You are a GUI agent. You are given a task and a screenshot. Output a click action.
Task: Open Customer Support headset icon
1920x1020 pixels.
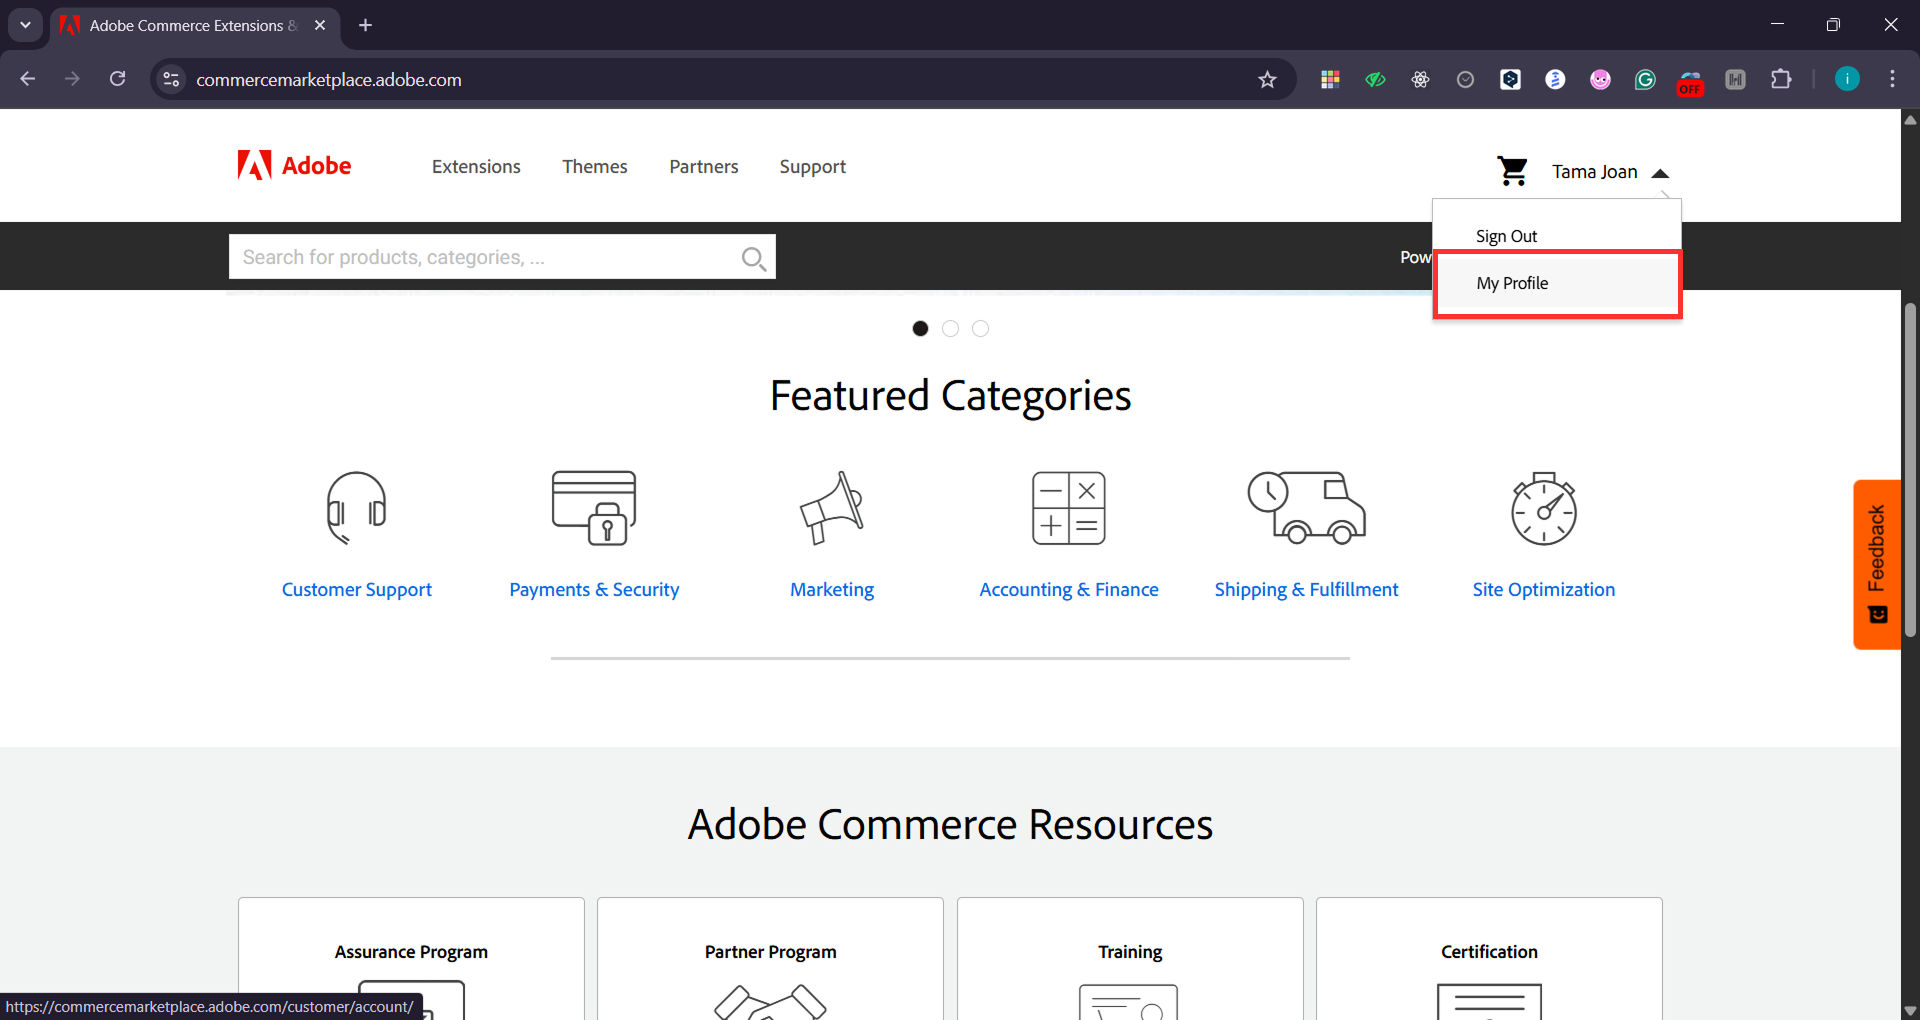pyautogui.click(x=357, y=508)
